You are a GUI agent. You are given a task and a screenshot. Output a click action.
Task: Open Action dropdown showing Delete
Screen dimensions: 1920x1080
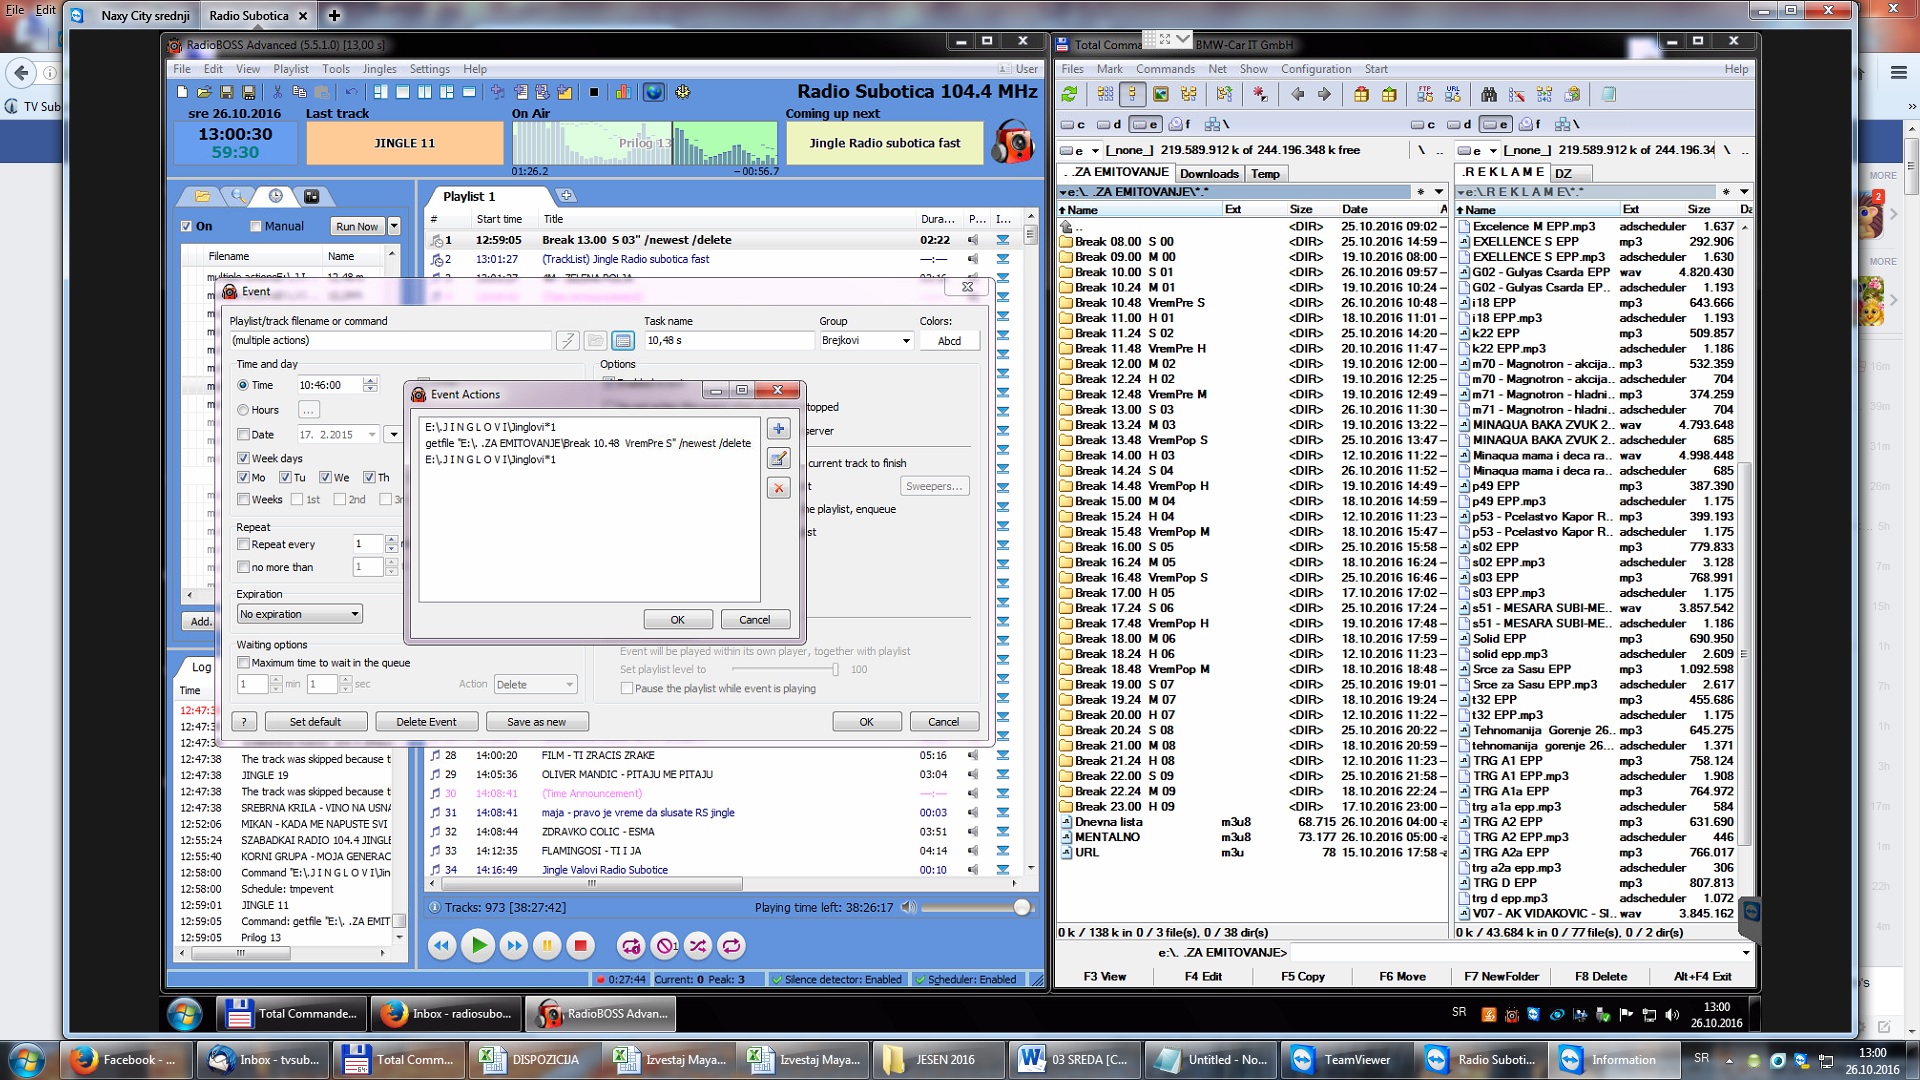coord(535,685)
